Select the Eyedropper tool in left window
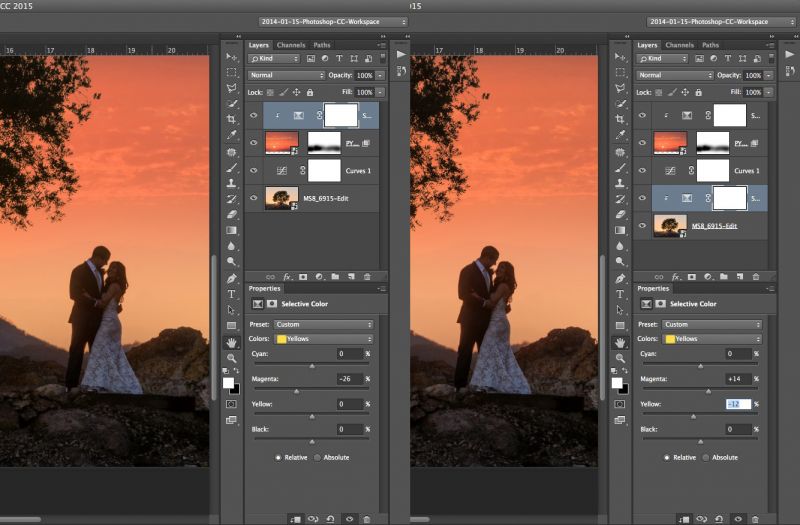The image size is (800, 525). (x=231, y=135)
